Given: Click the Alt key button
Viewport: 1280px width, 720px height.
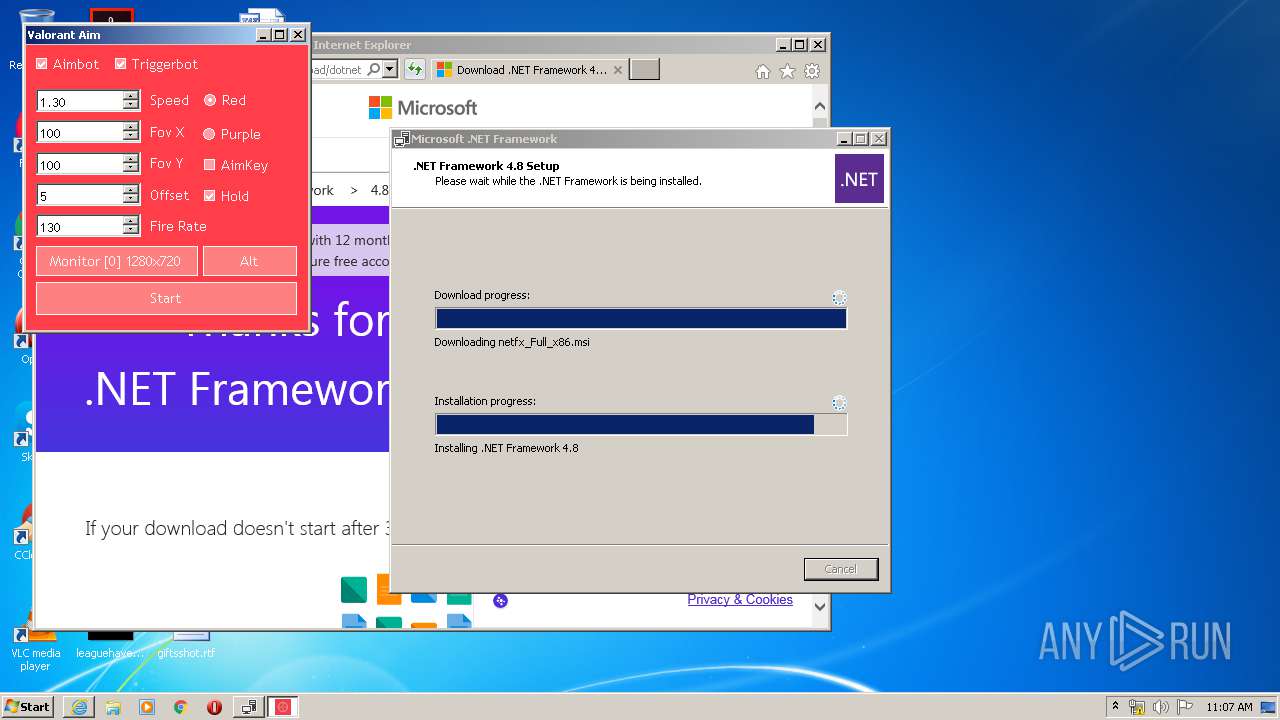Looking at the screenshot, I should (249, 261).
